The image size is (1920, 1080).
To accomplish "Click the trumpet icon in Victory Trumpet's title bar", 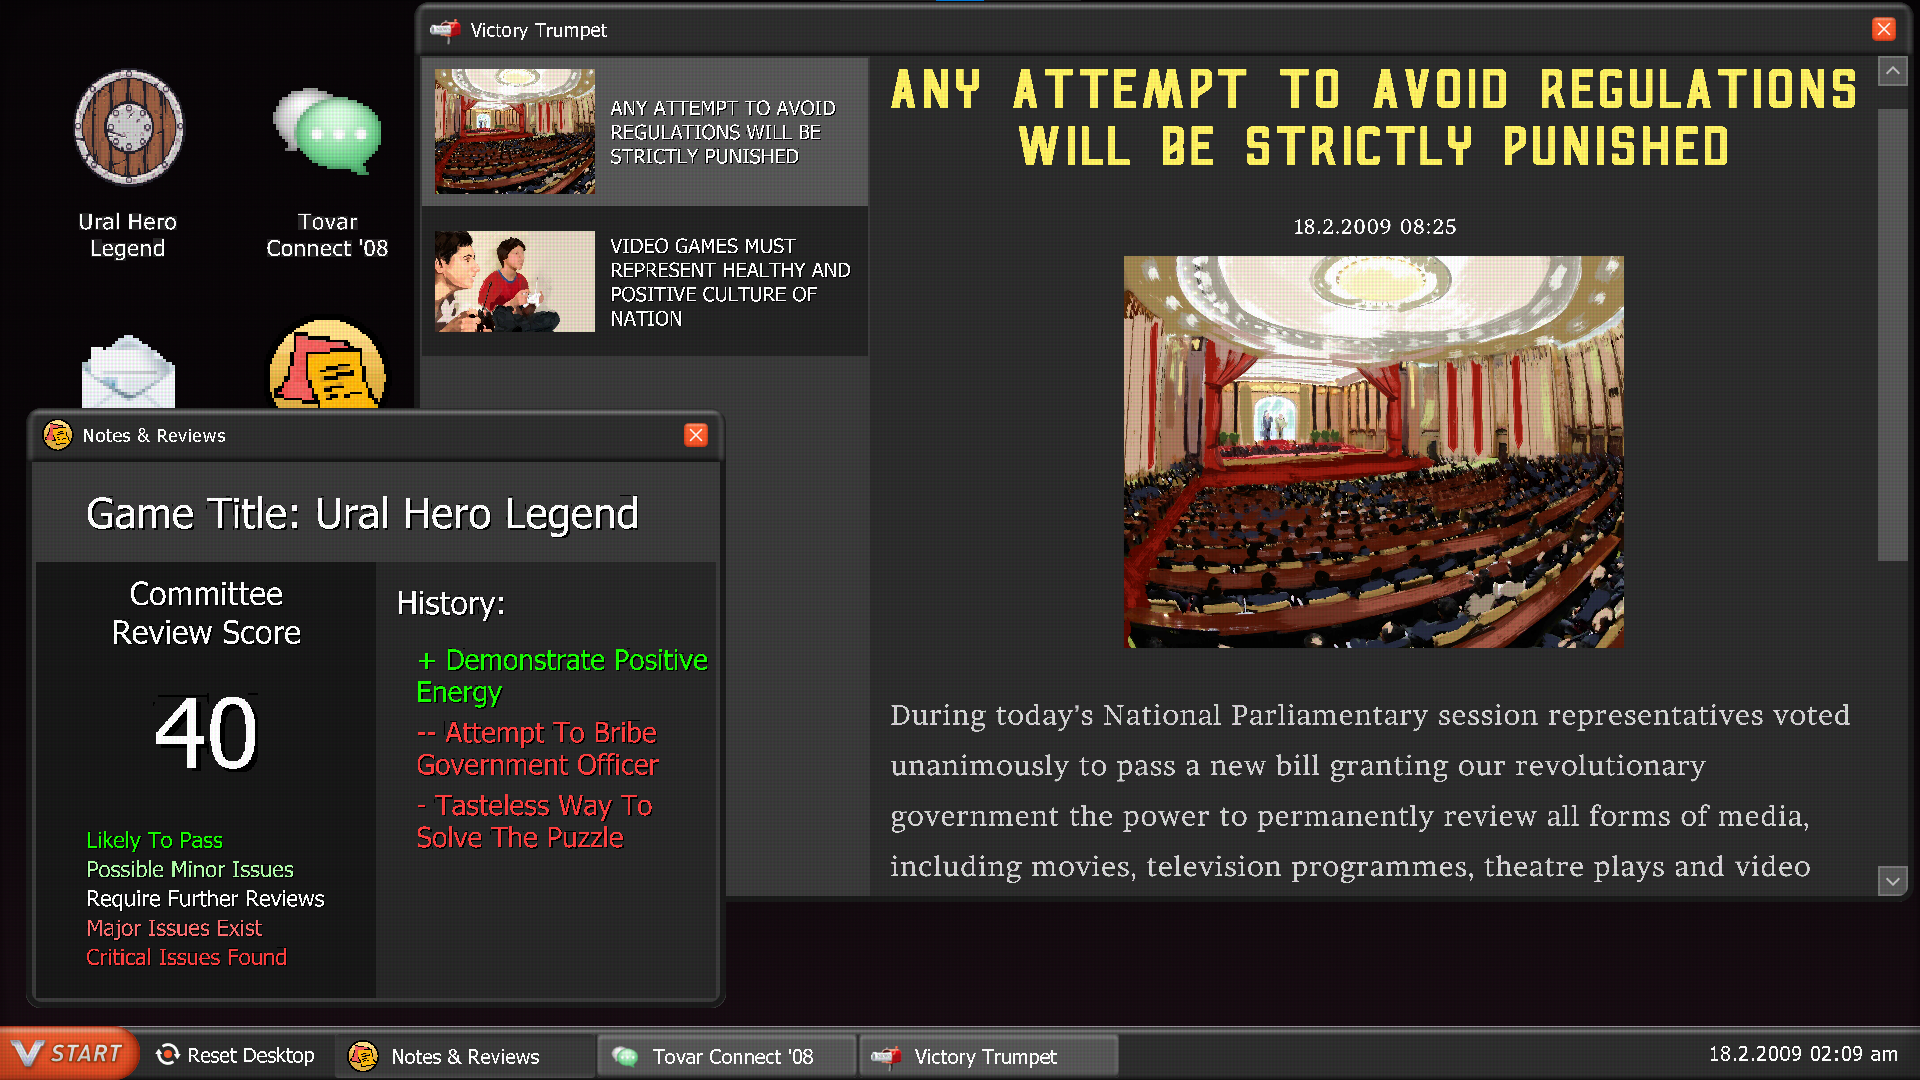I will tap(443, 29).
